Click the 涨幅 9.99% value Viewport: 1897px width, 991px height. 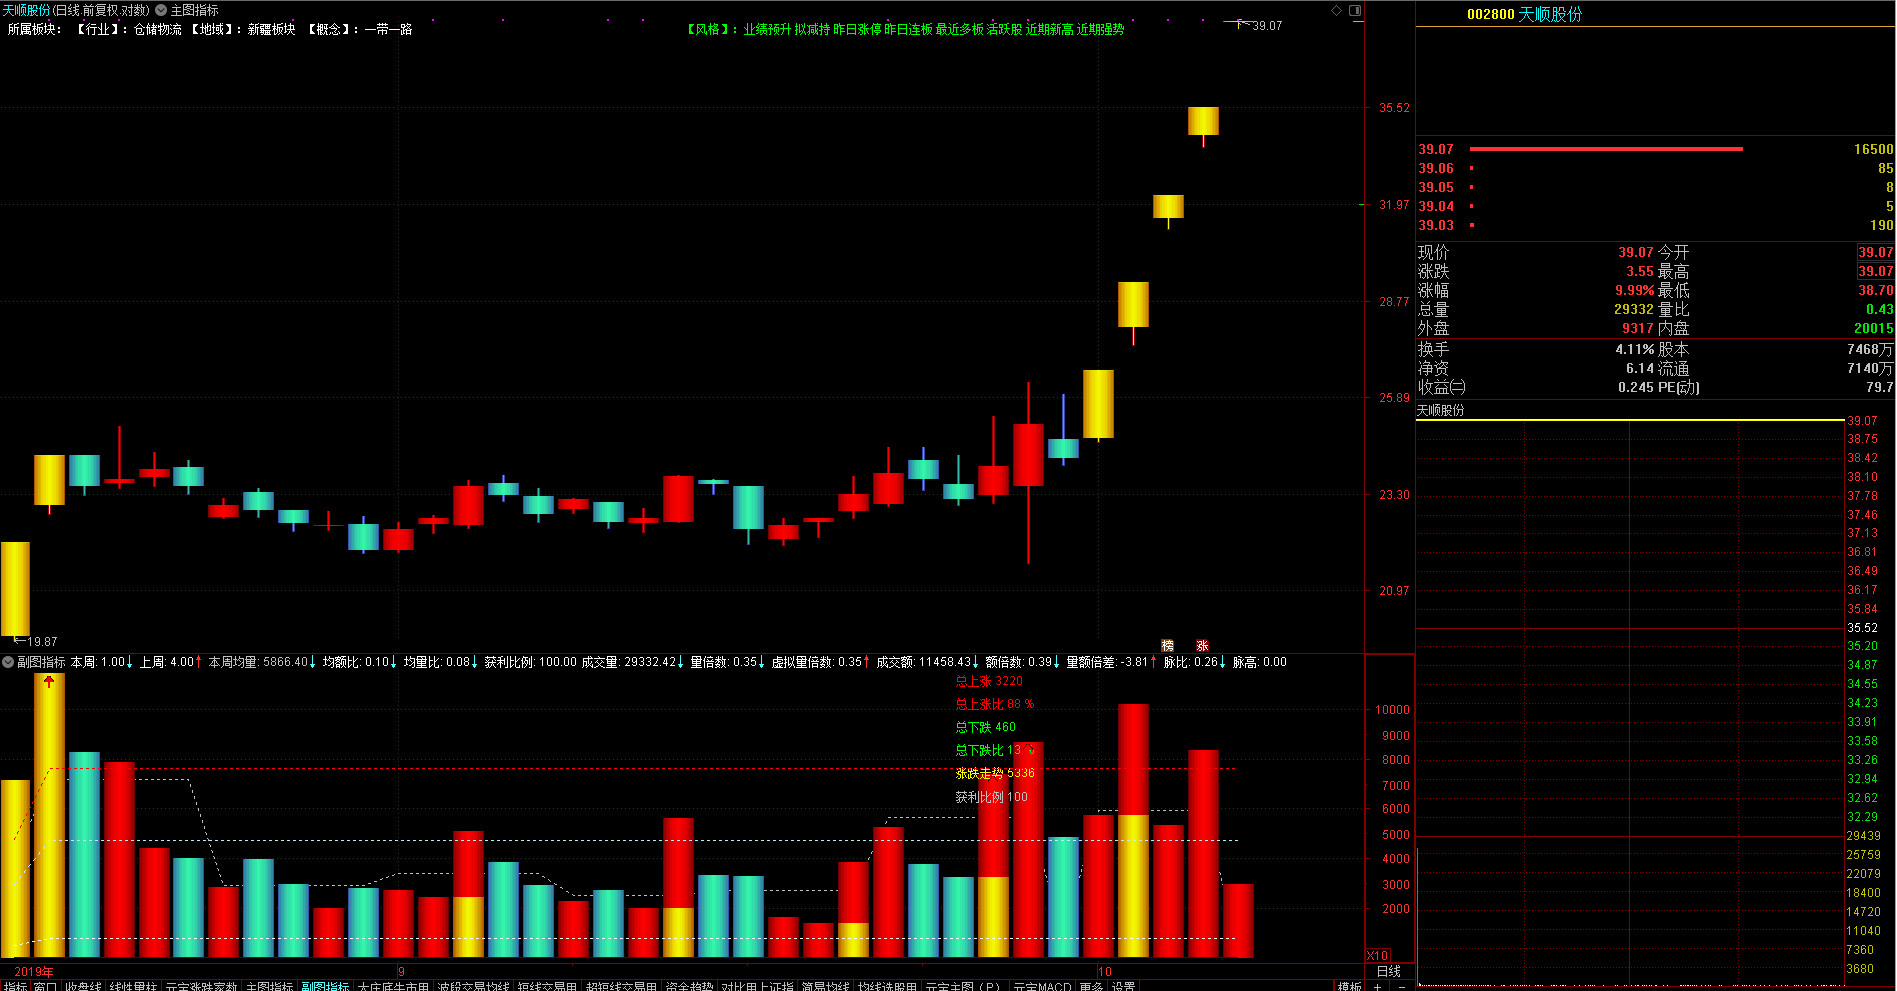coord(1634,290)
